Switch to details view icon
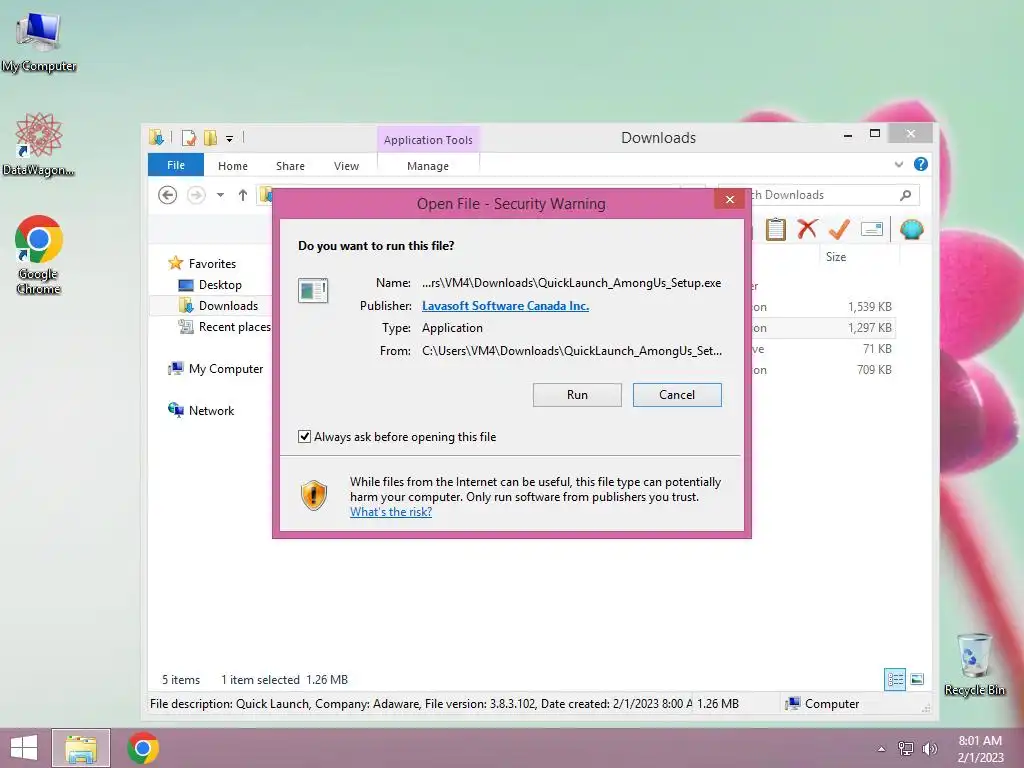 click(895, 679)
